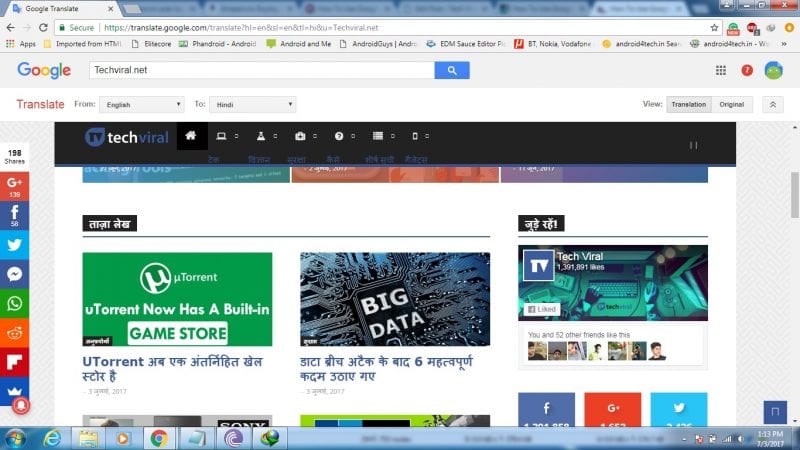Open the how-to question mark icon

(339, 136)
